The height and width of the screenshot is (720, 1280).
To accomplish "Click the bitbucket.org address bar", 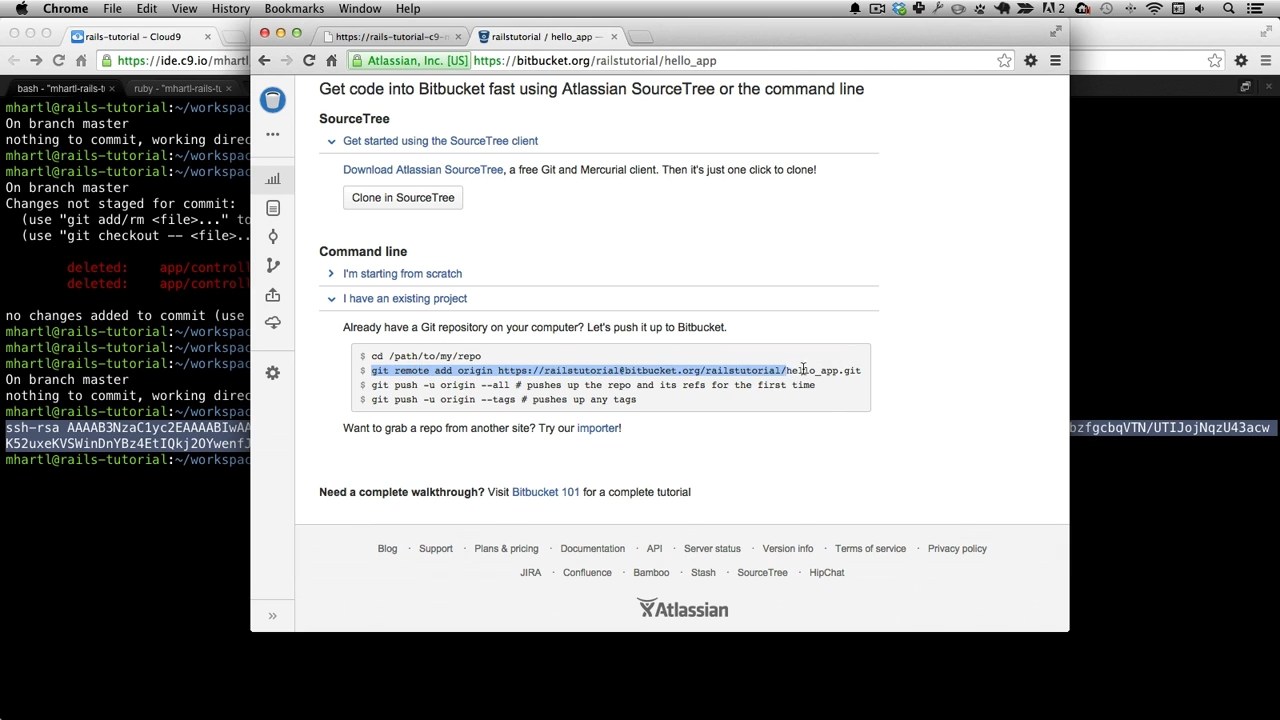I will 670,61.
